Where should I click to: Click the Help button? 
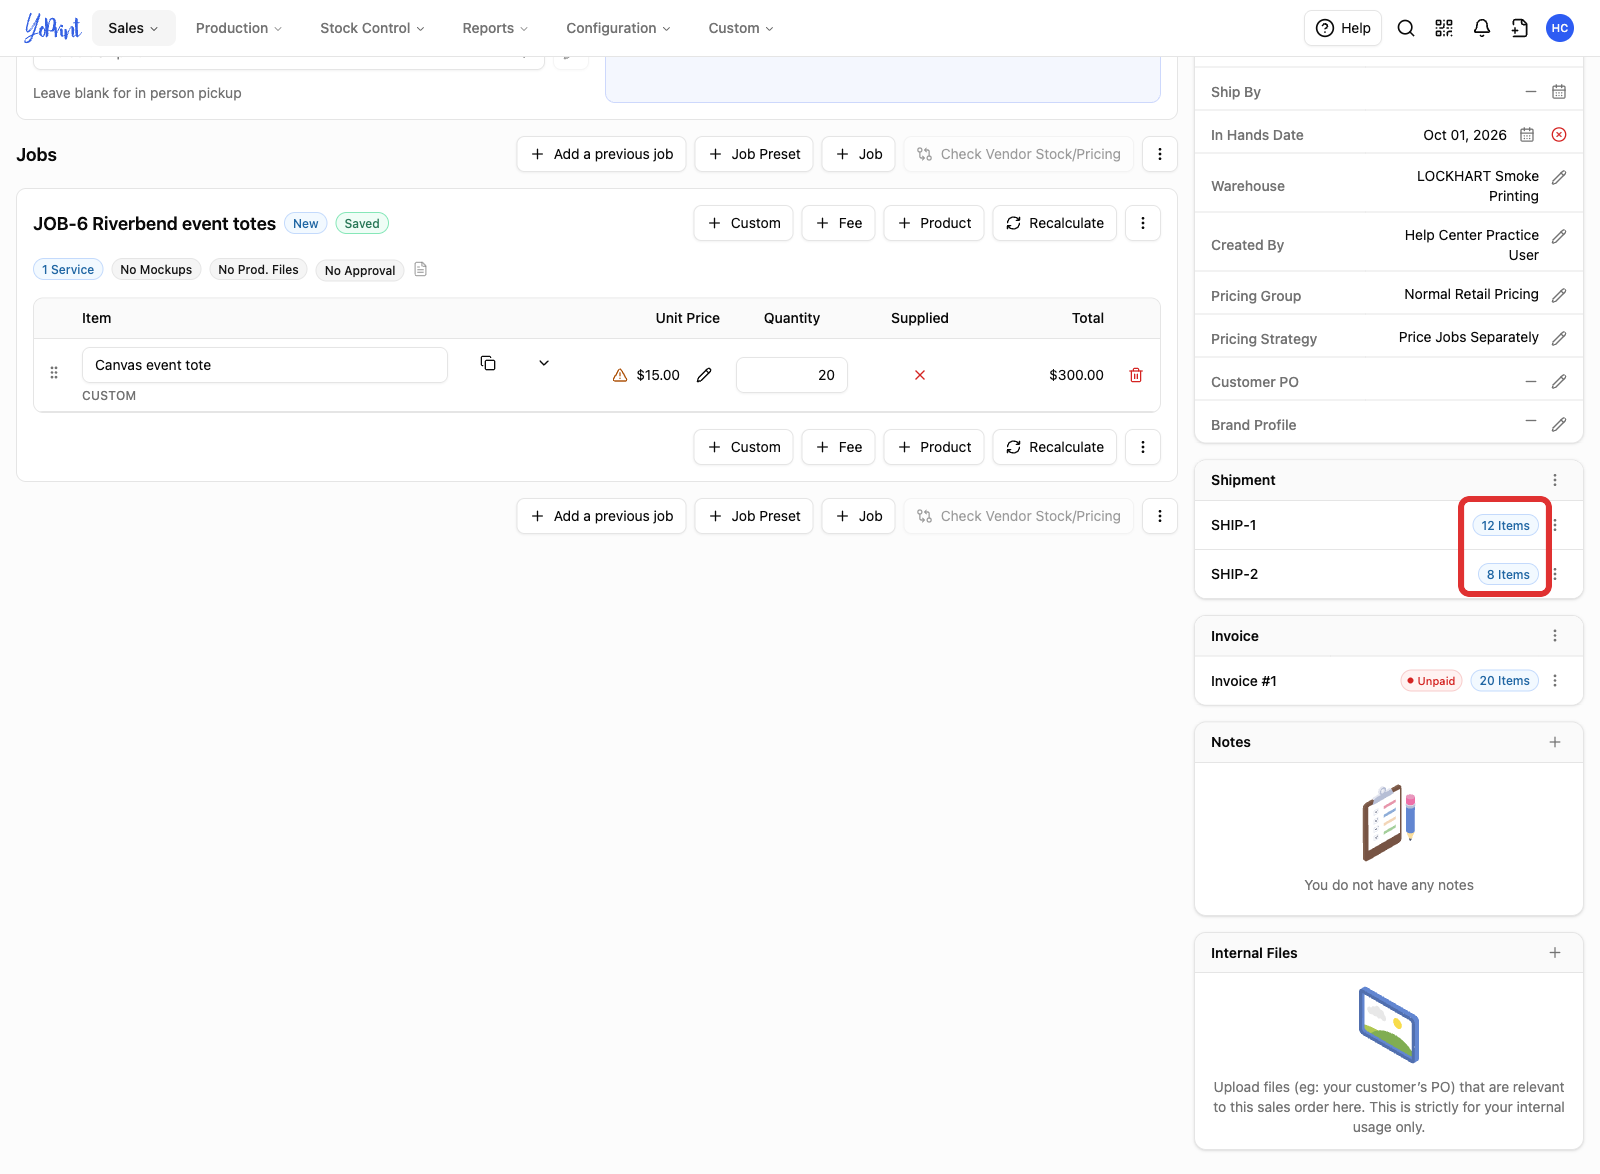(1343, 28)
